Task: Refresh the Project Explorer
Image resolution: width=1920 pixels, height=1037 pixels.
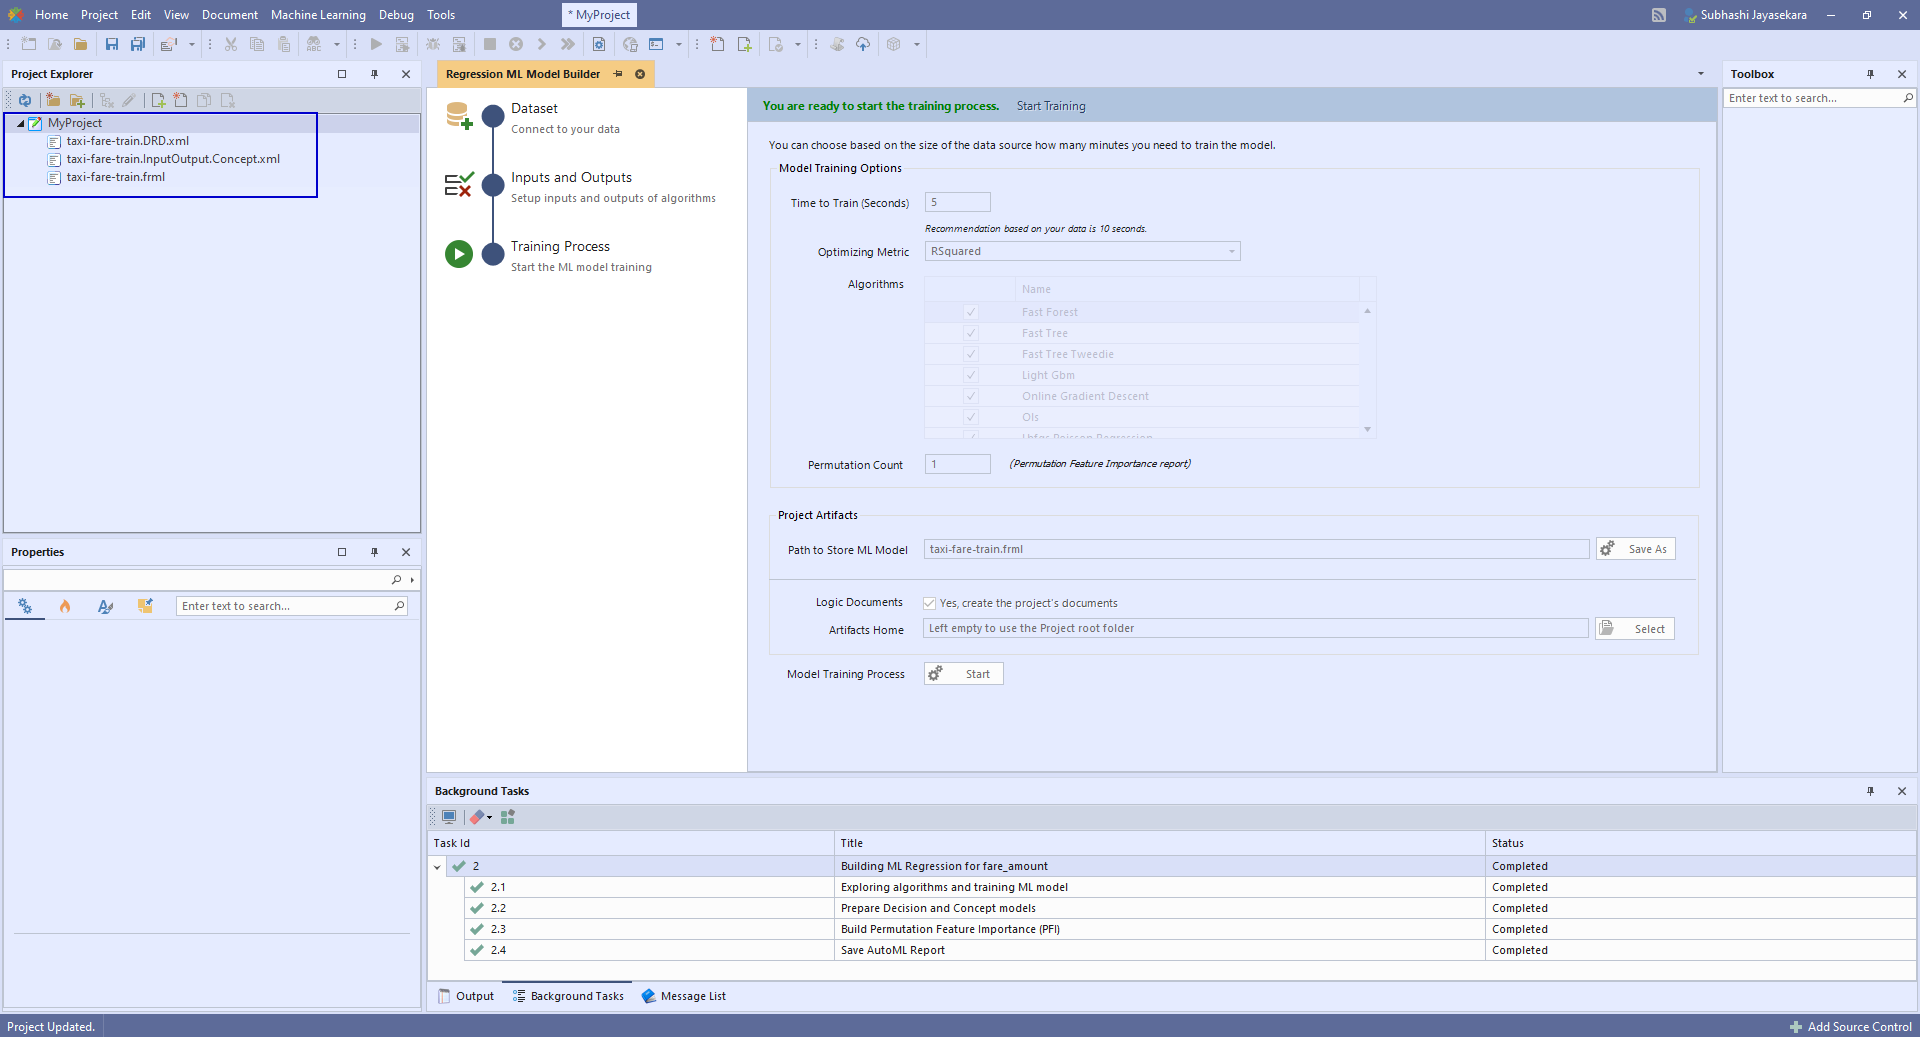Action: tap(25, 100)
